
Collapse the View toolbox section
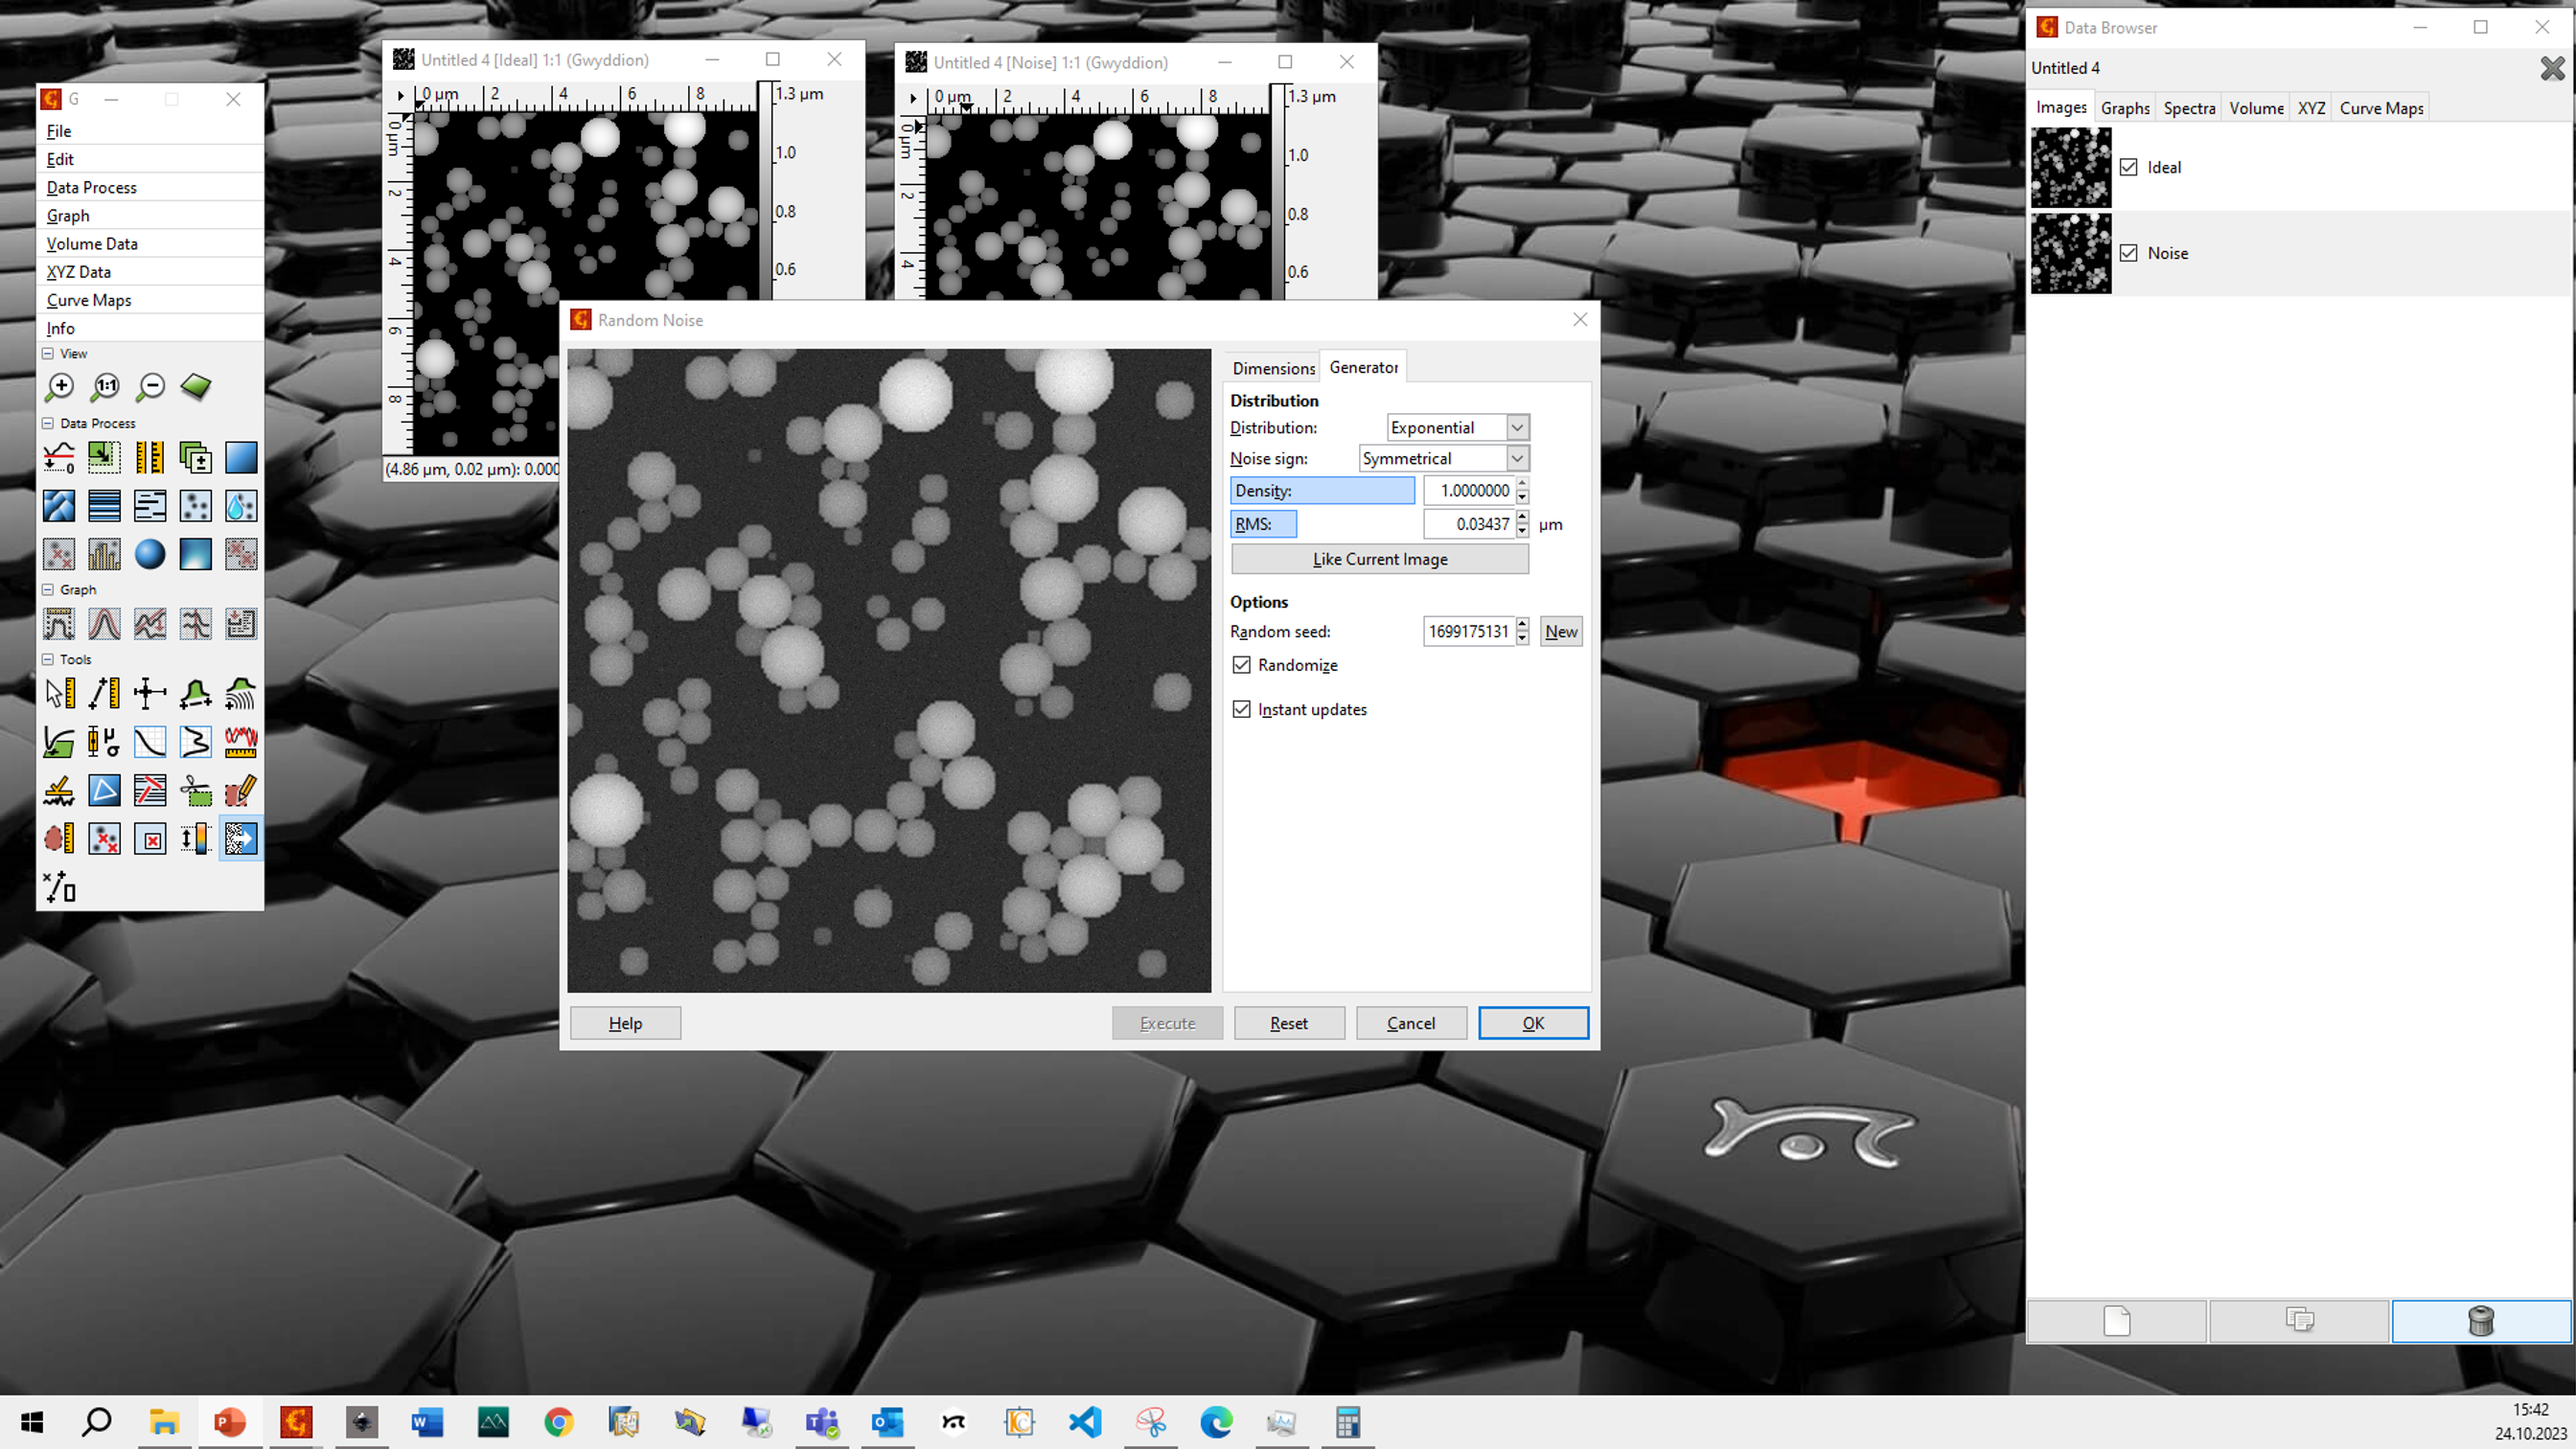pyautogui.click(x=47, y=353)
